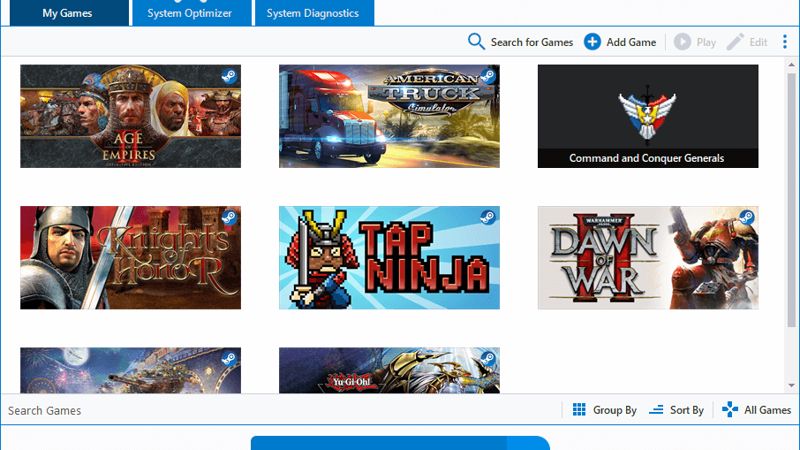
Task: Select the Tap Ninja game tile
Action: (389, 258)
